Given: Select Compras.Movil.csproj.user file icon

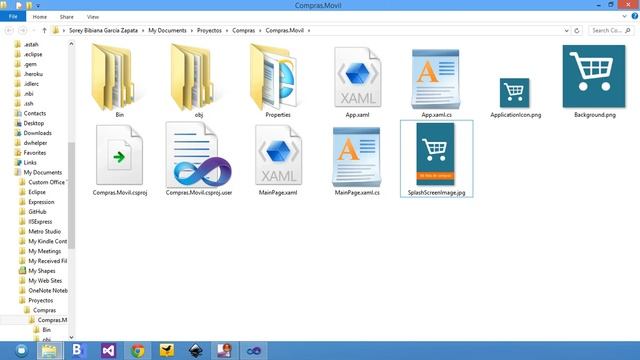Looking at the screenshot, I should (199, 155).
